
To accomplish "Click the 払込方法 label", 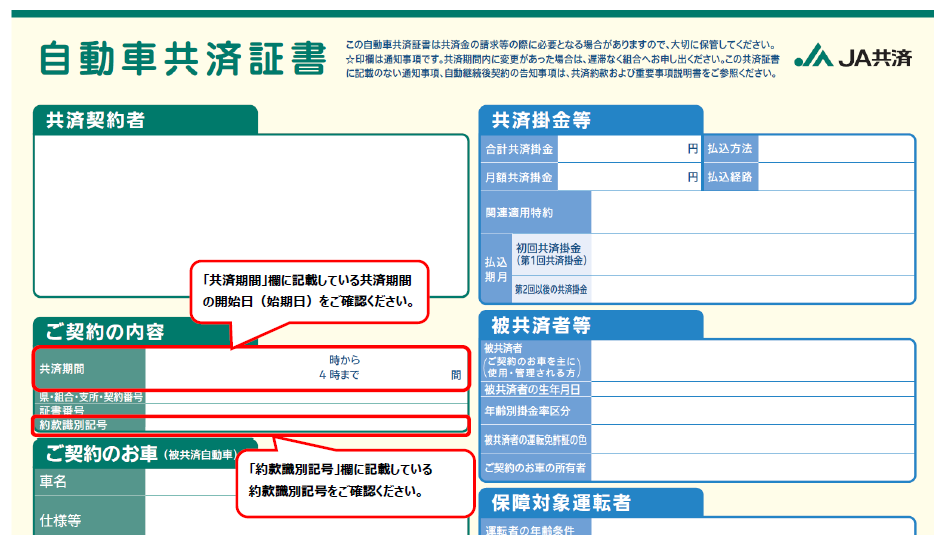I will 730,149.
